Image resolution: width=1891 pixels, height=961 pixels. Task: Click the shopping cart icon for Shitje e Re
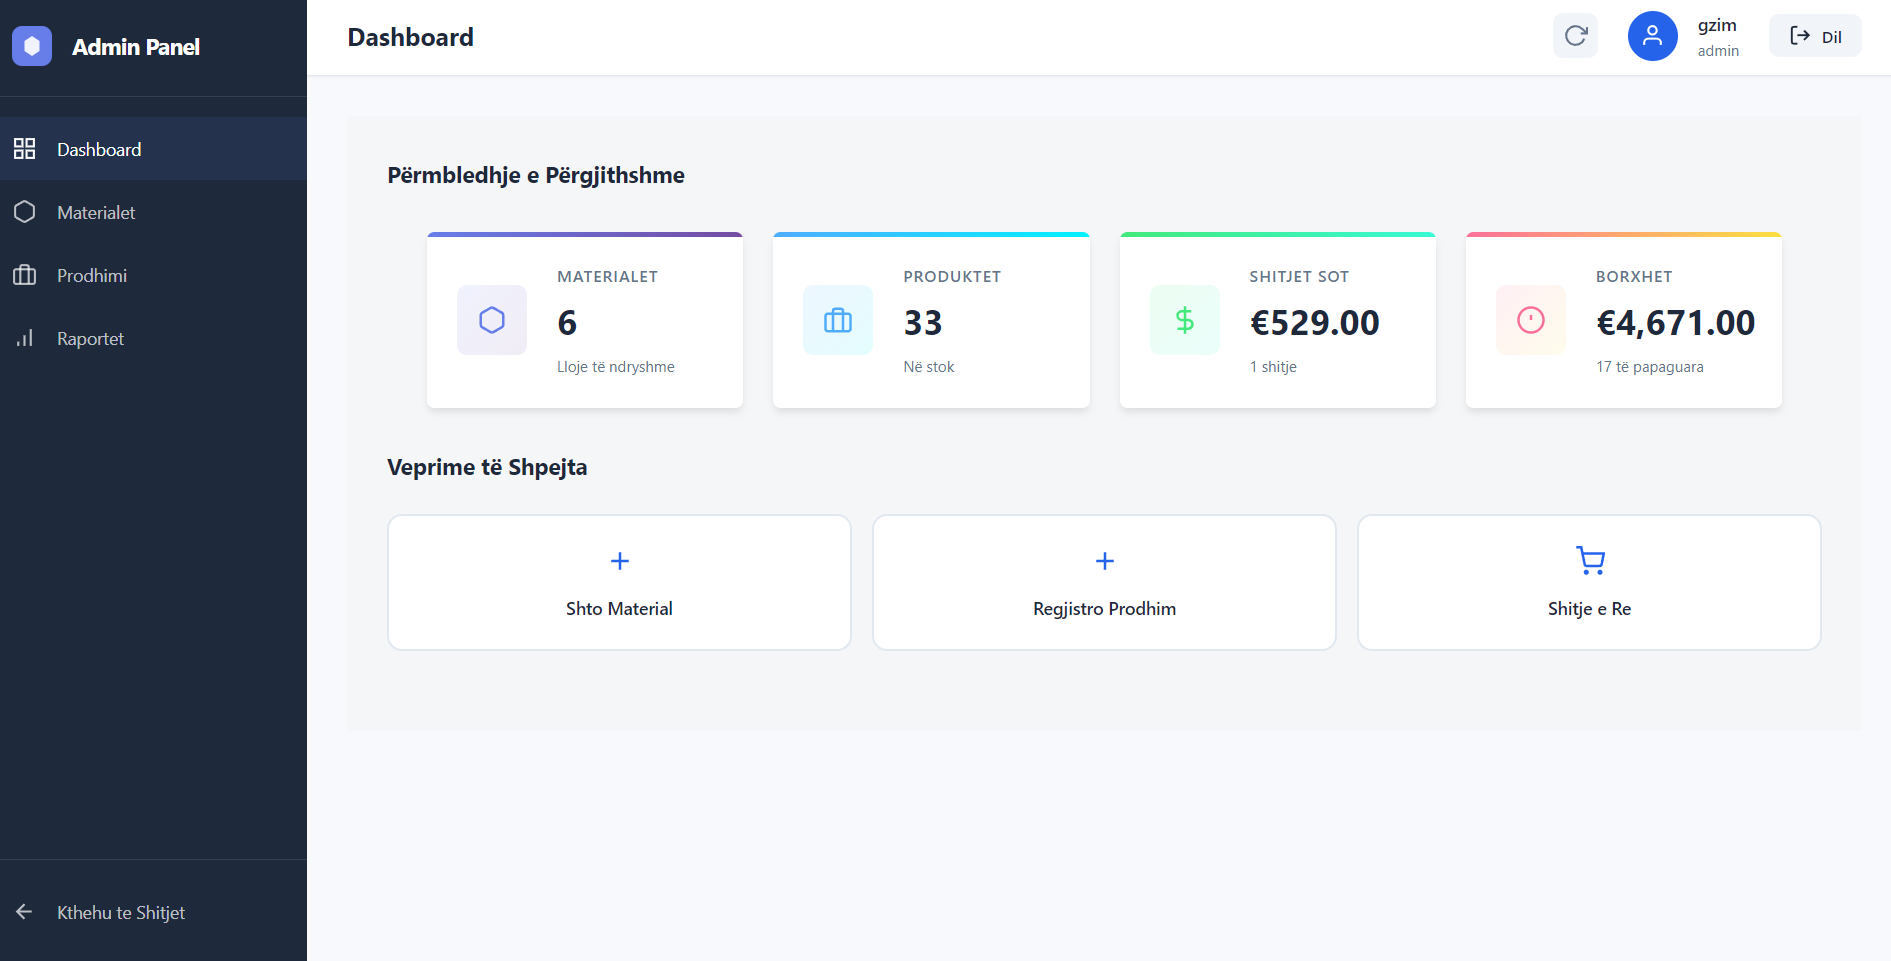click(1588, 561)
